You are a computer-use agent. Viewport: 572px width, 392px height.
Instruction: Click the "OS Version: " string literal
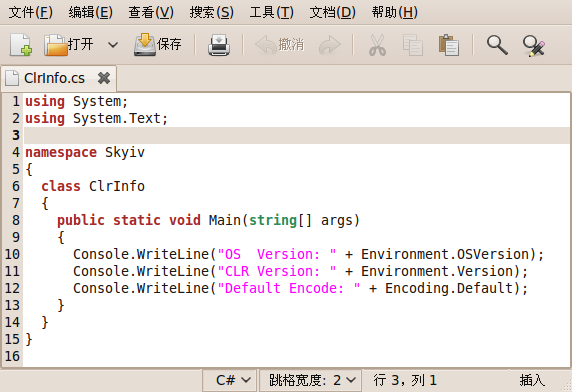(277, 254)
